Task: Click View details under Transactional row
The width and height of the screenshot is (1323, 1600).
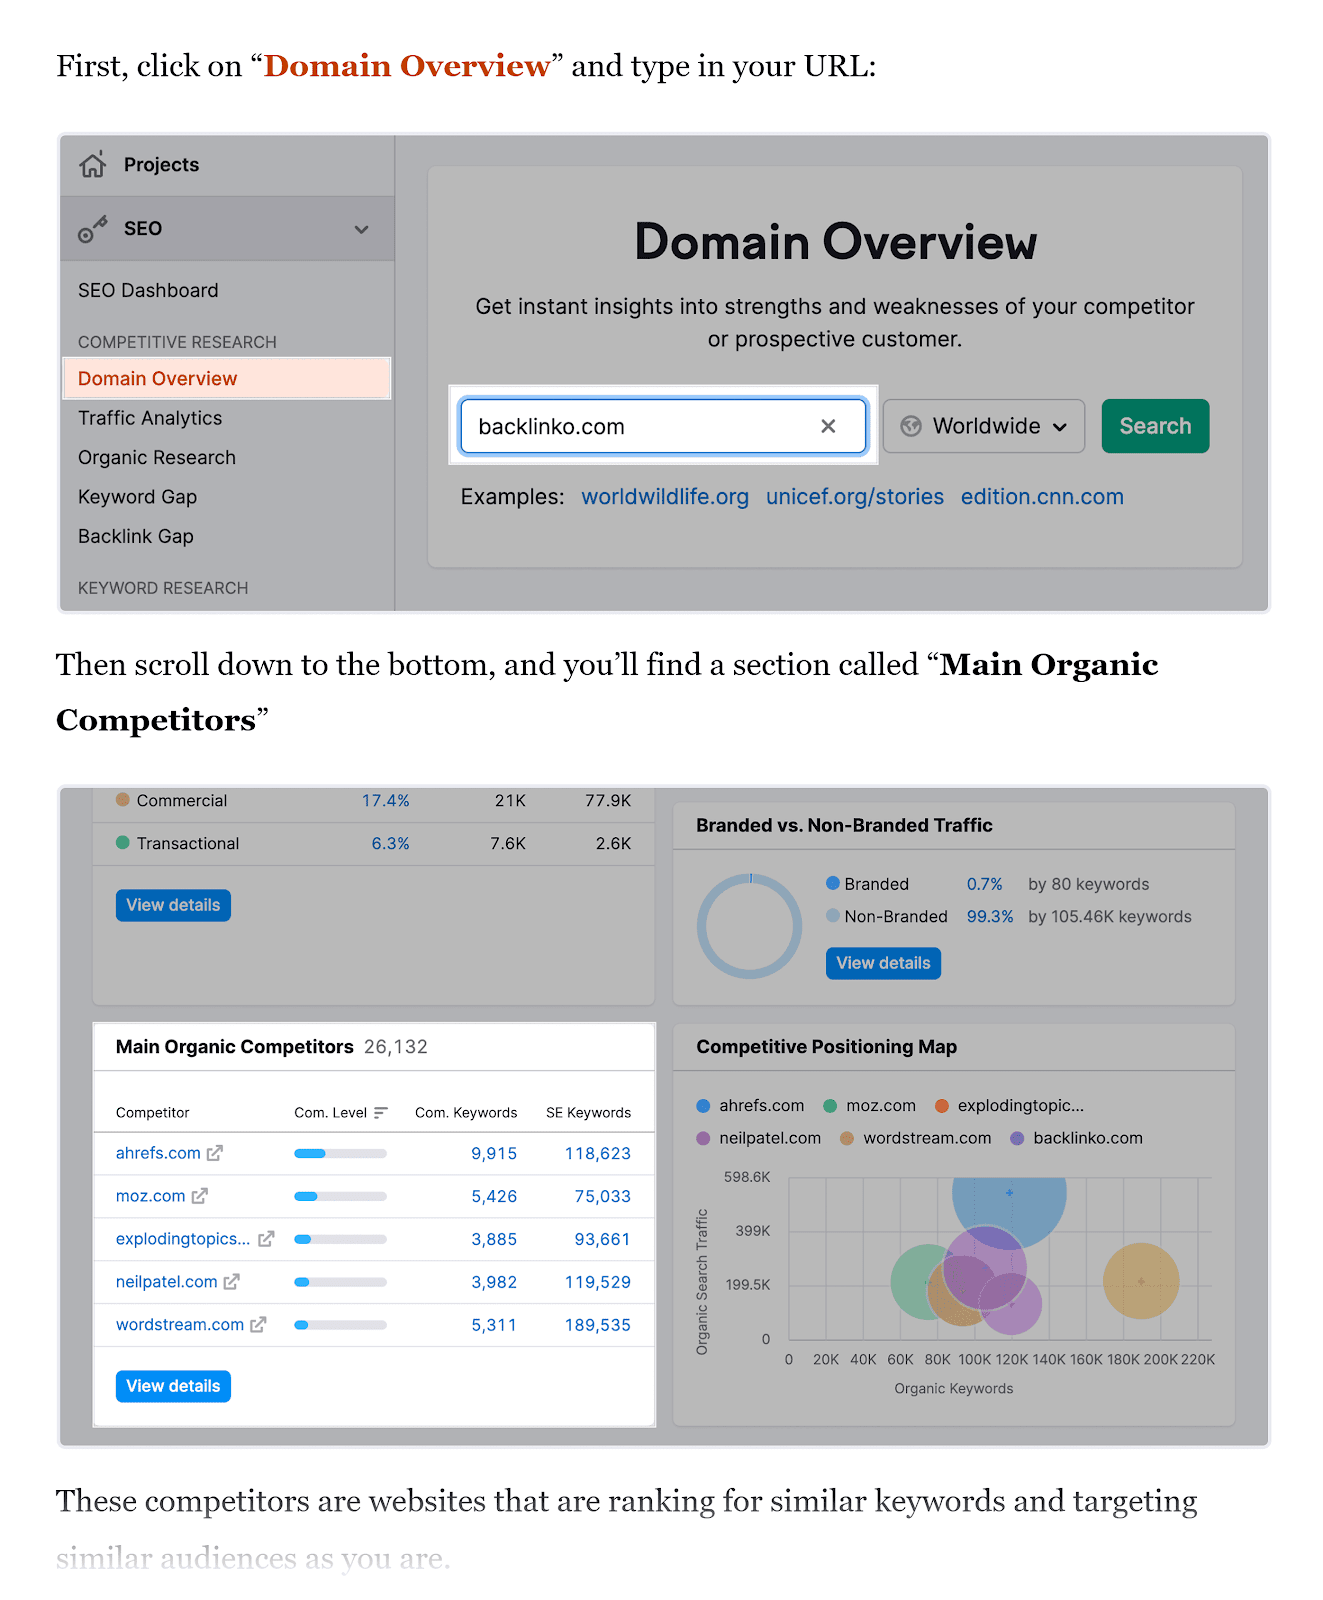Action: [173, 905]
